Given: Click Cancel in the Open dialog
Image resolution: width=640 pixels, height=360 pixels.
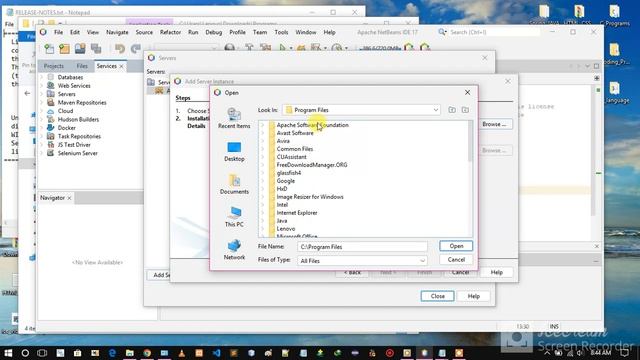Looking at the screenshot, I should [456, 260].
